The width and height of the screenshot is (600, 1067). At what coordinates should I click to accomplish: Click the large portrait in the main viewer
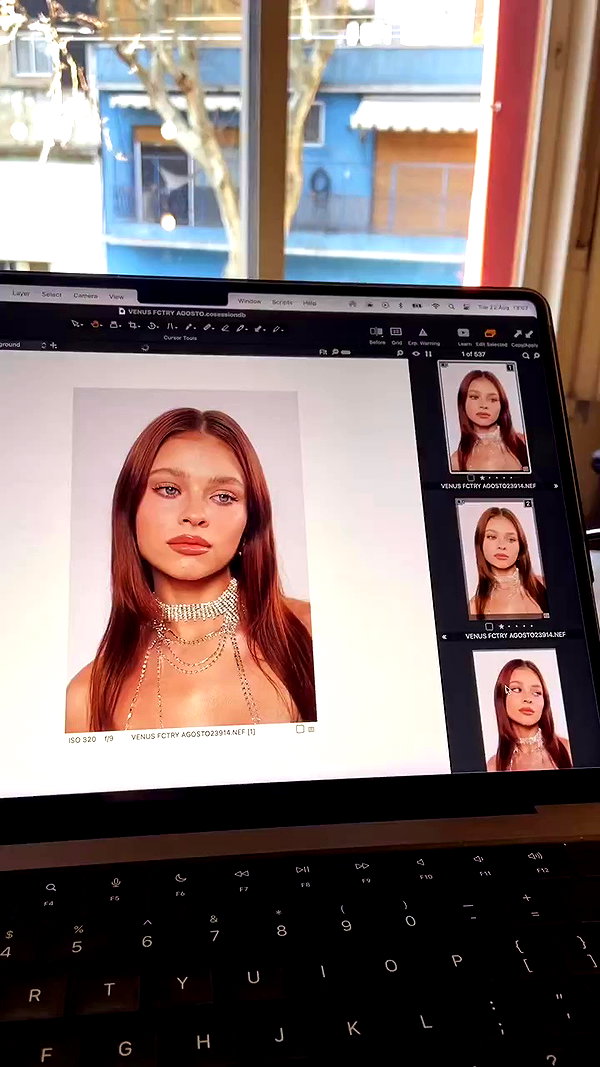click(x=190, y=559)
